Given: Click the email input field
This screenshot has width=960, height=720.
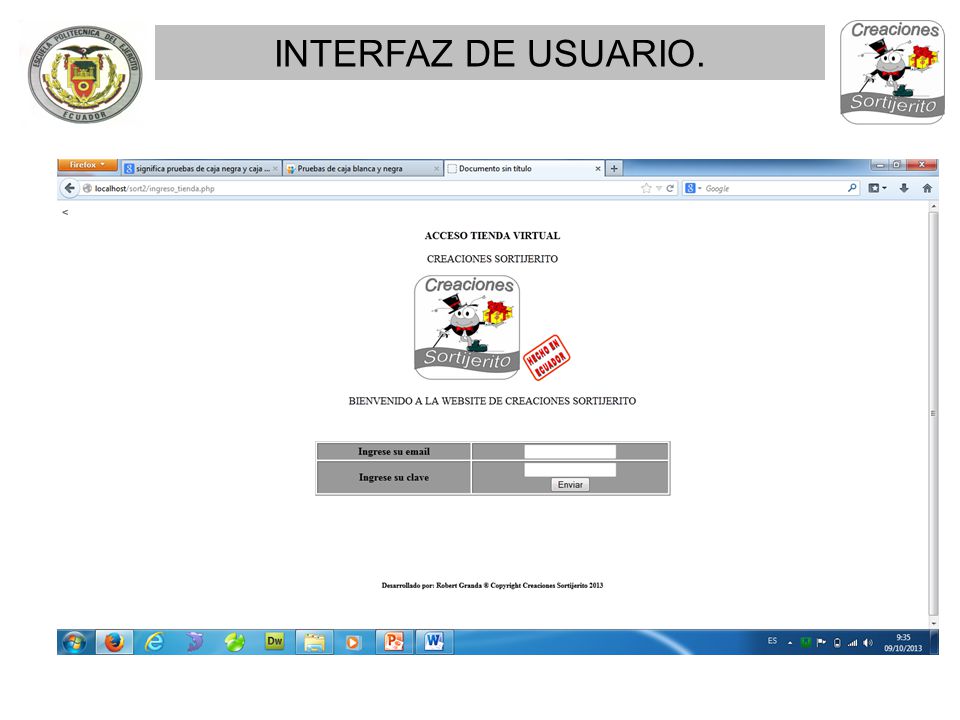Looking at the screenshot, I should click(x=570, y=452).
